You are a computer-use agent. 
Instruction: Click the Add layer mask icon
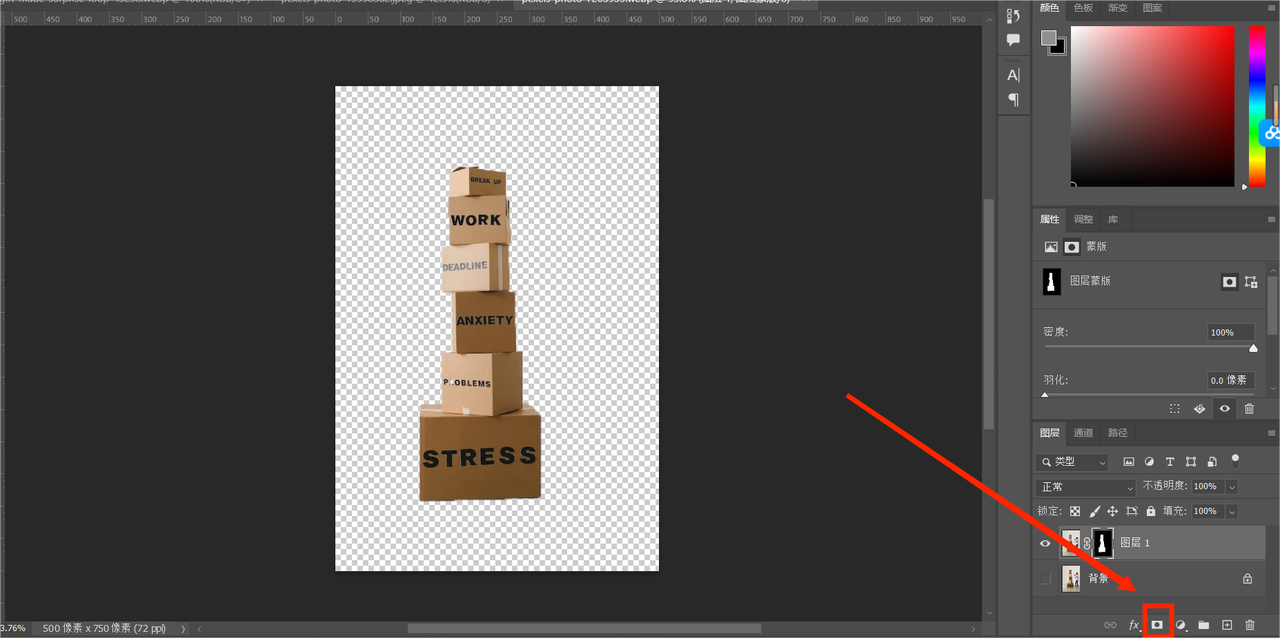point(1157,625)
